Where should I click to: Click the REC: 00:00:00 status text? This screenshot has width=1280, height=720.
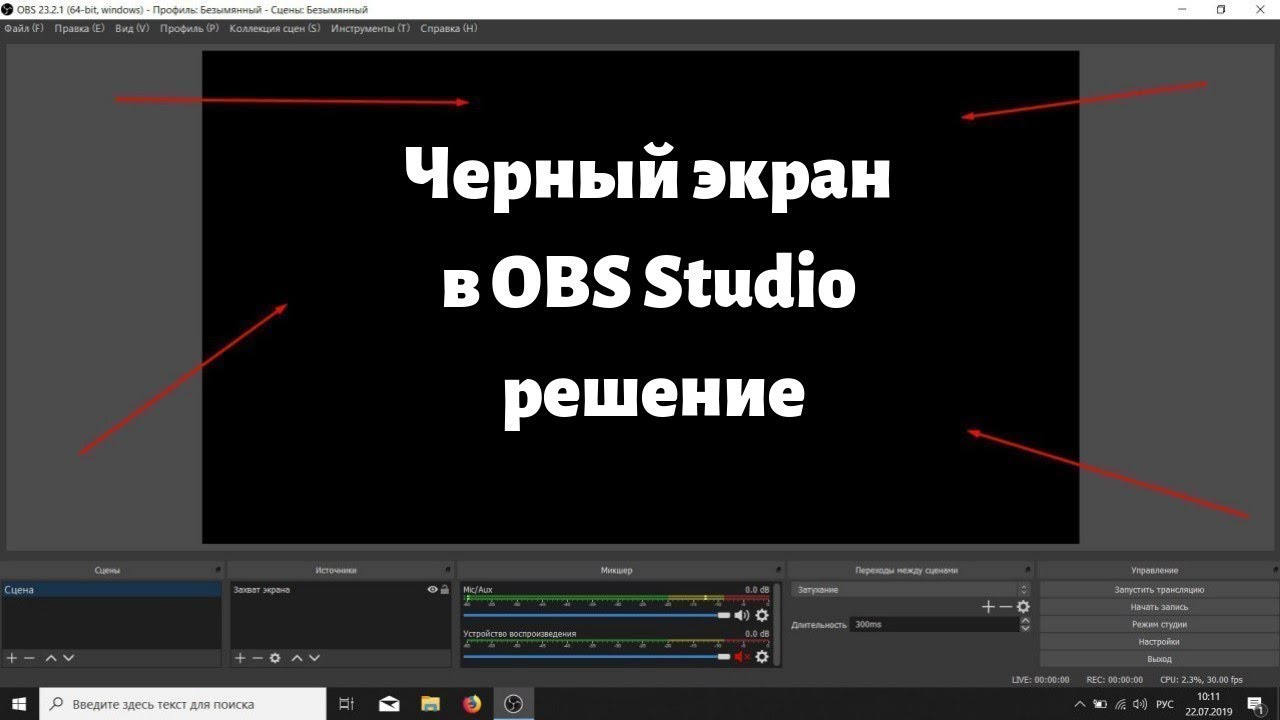coord(1115,679)
